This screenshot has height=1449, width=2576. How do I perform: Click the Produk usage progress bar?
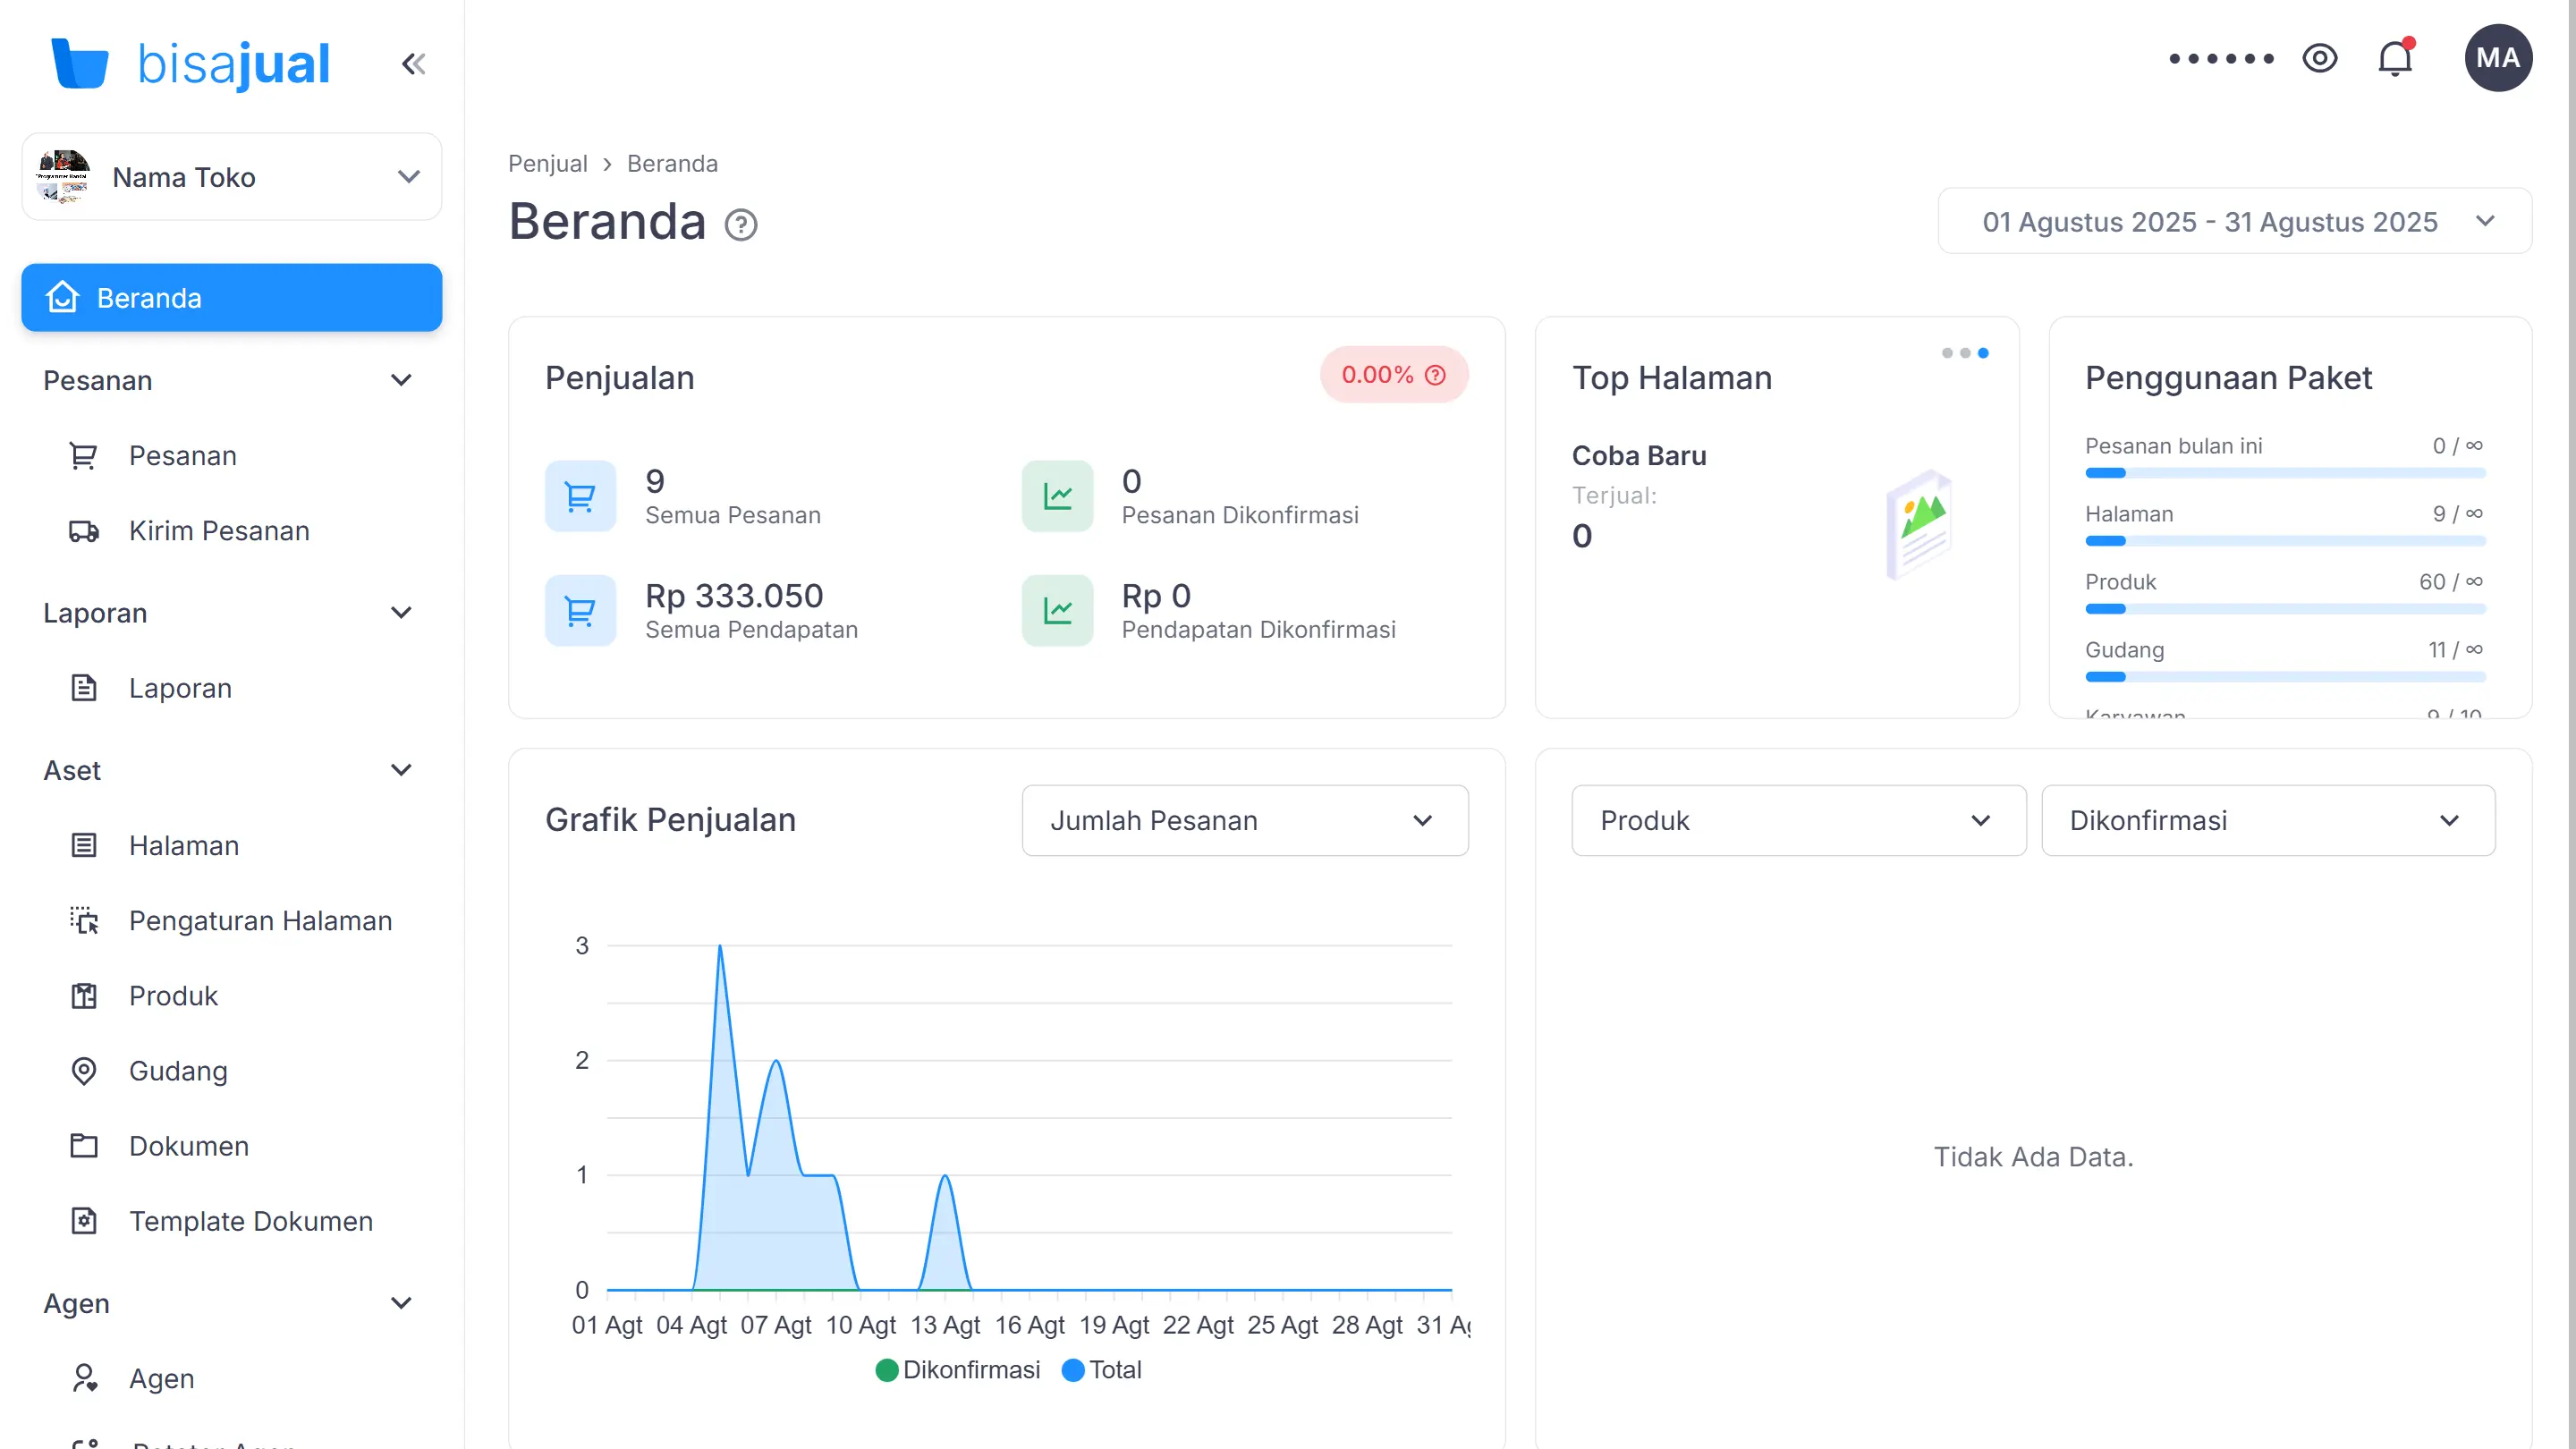(2284, 608)
